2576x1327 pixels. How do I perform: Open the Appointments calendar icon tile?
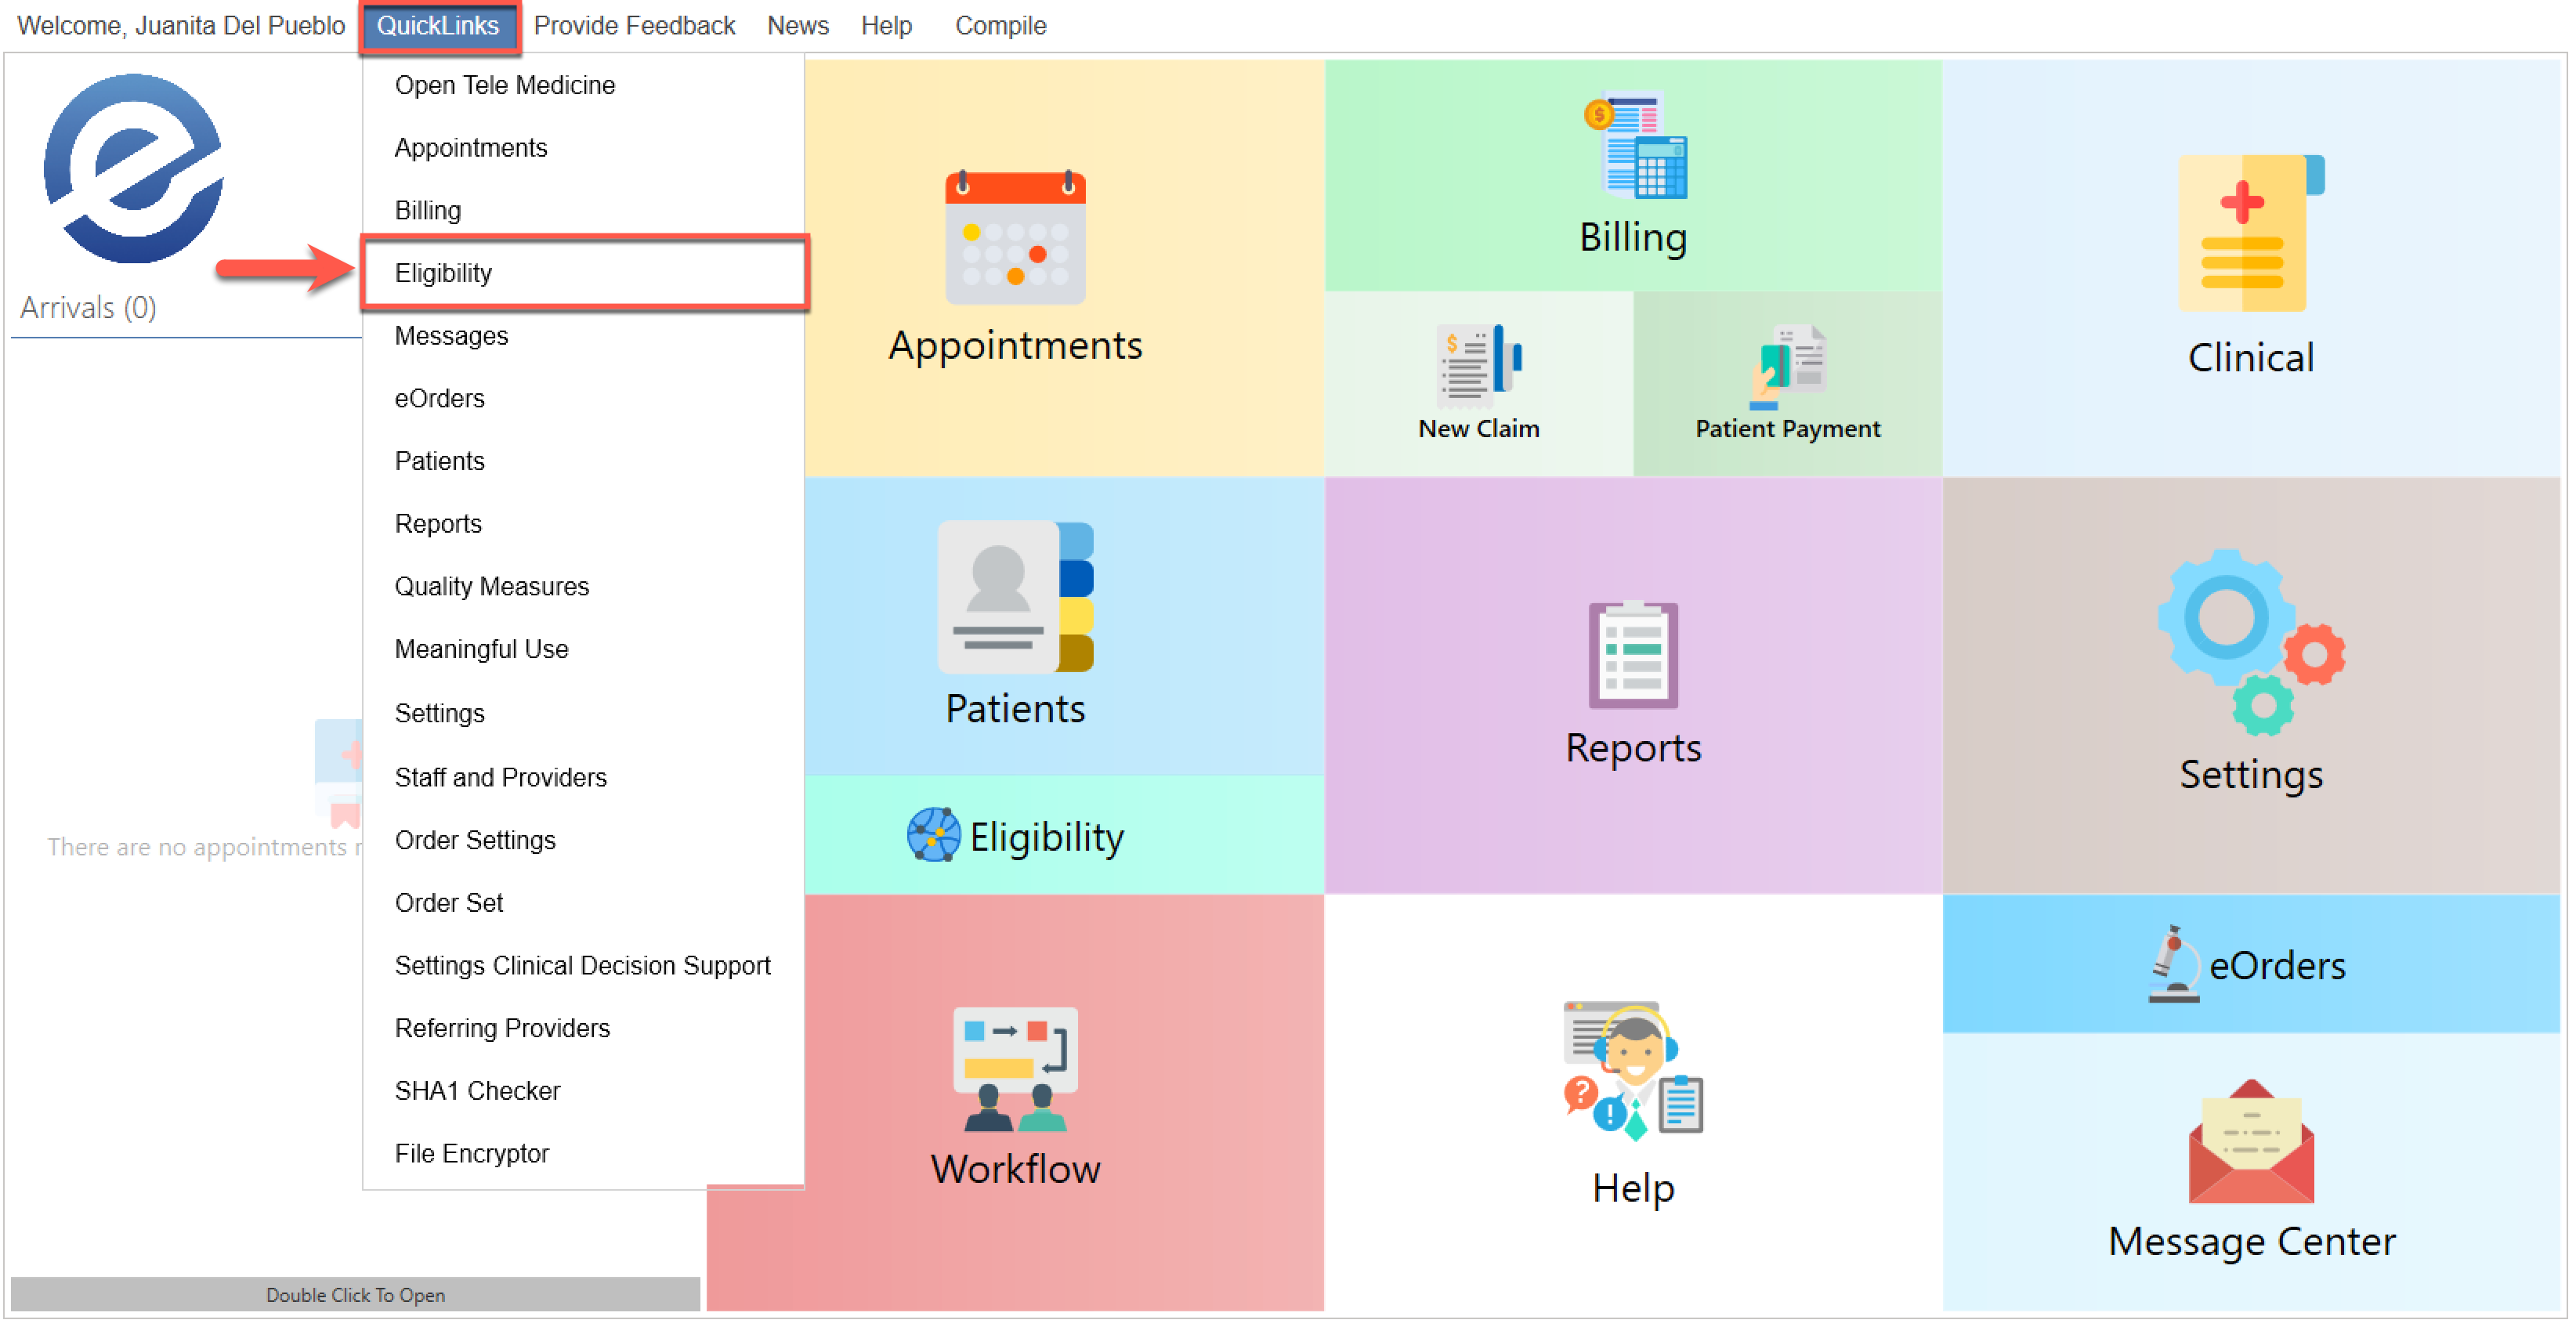[1014, 238]
